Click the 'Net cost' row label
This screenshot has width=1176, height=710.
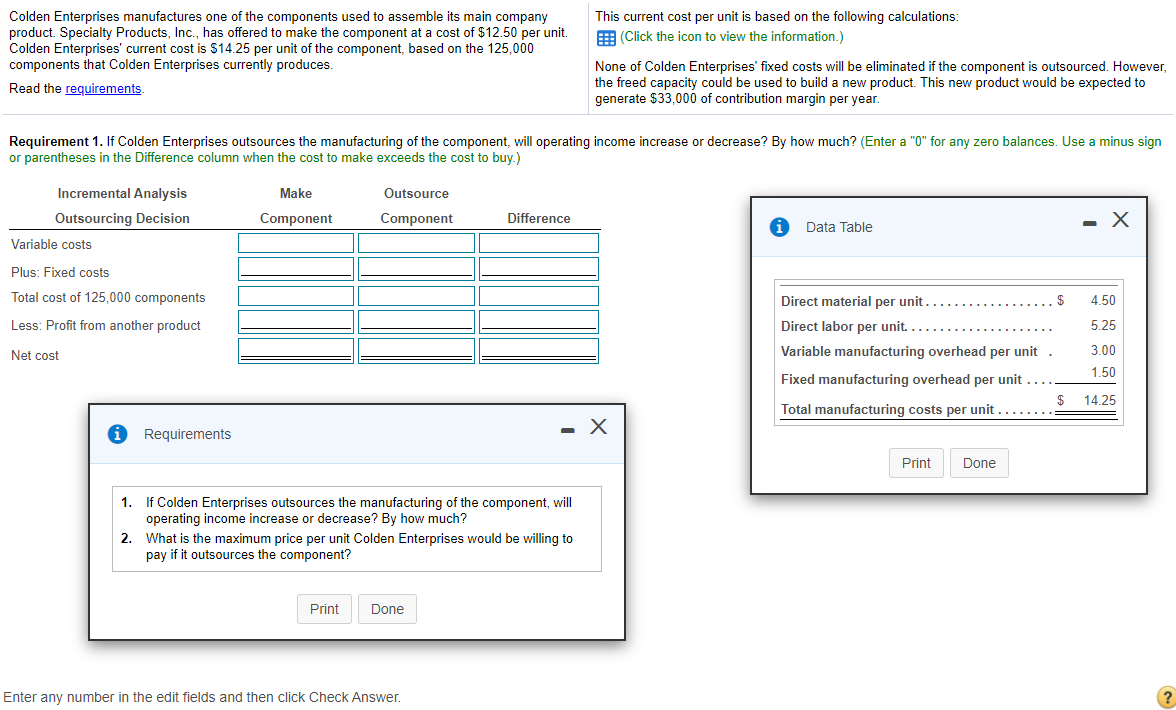(x=35, y=355)
